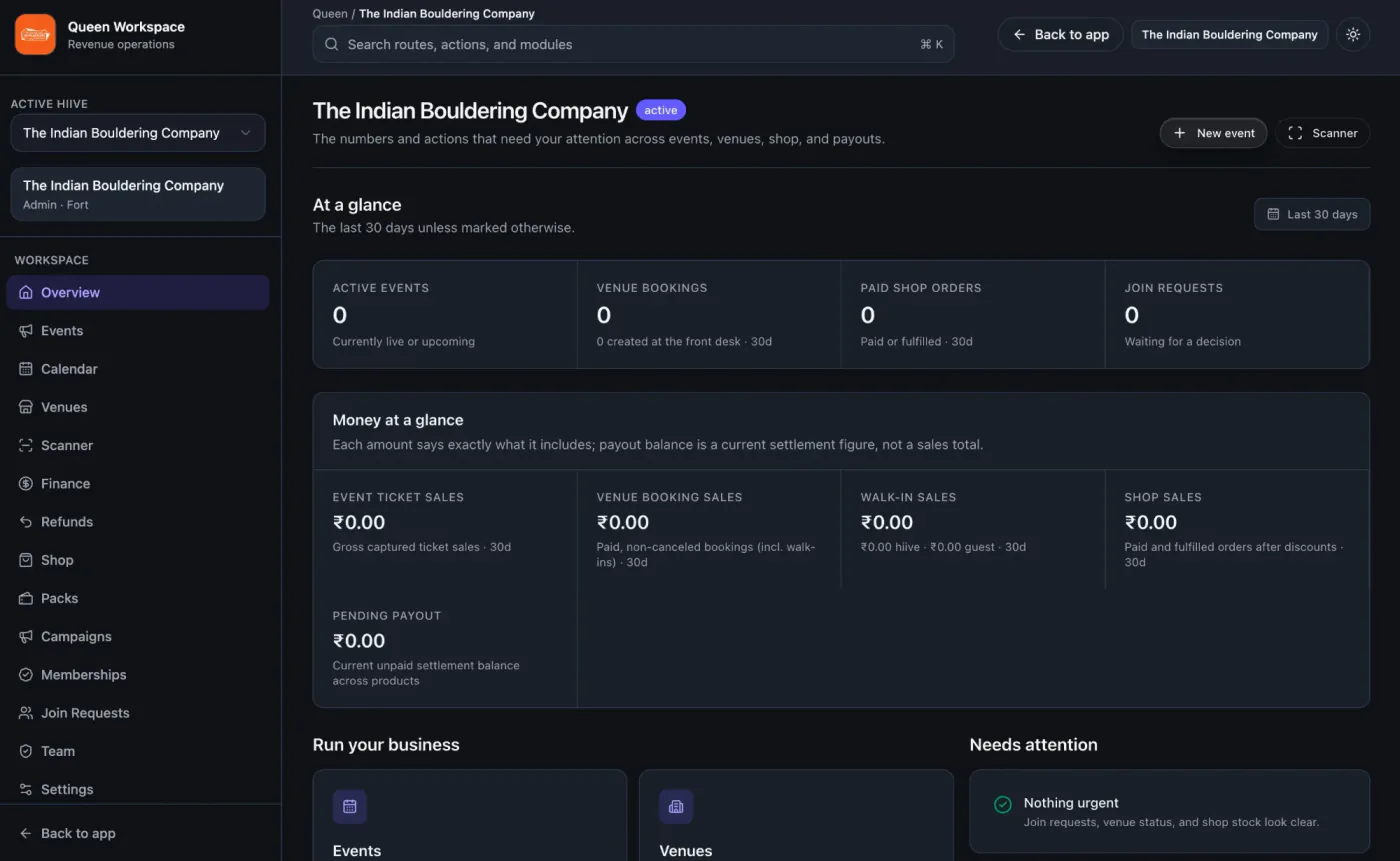Click the Venue Booking Sales amount
Screen dimensions: 1400x861
[623, 522]
